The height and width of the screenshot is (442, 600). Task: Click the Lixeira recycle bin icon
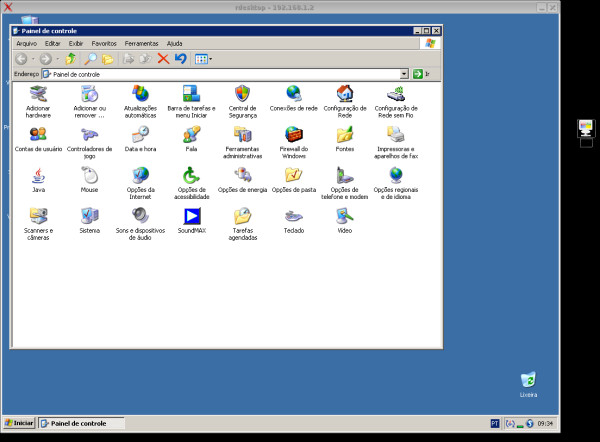click(x=528, y=384)
